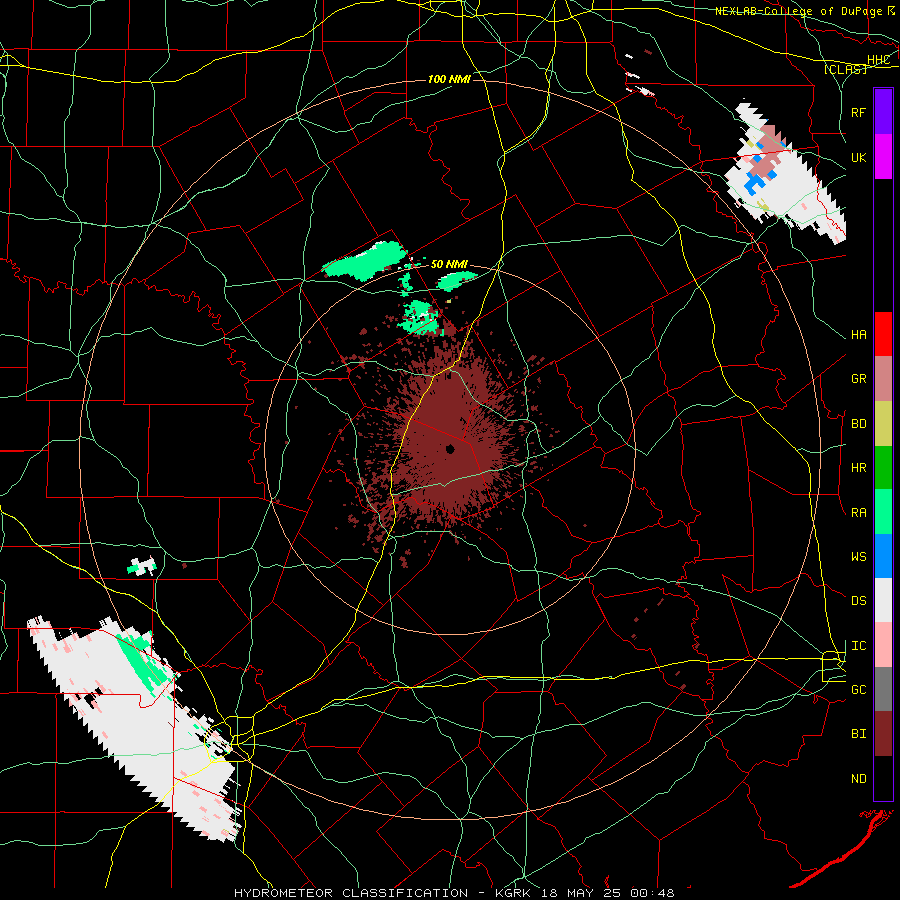Click the RF legend label
Screen dimensions: 900x900
tap(858, 112)
